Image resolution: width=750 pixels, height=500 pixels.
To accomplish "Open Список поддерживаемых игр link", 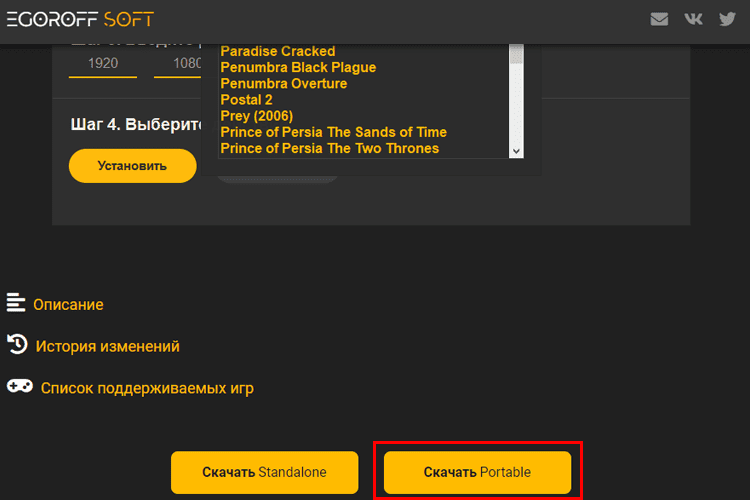I will pos(147,388).
